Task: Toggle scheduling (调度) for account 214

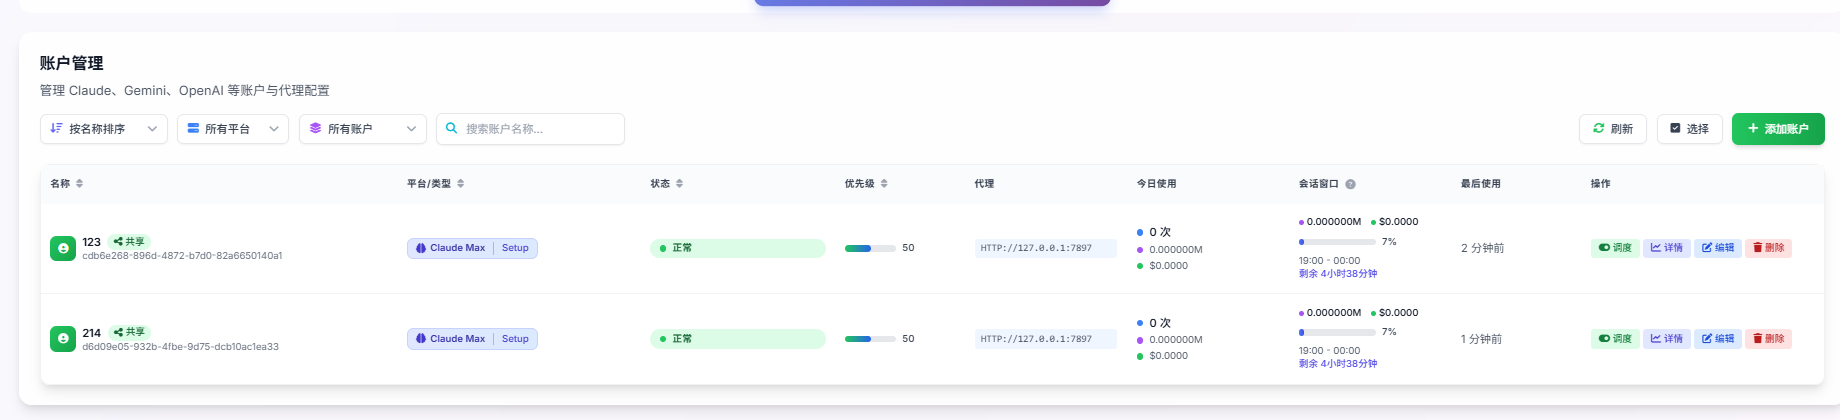Action: click(1615, 339)
